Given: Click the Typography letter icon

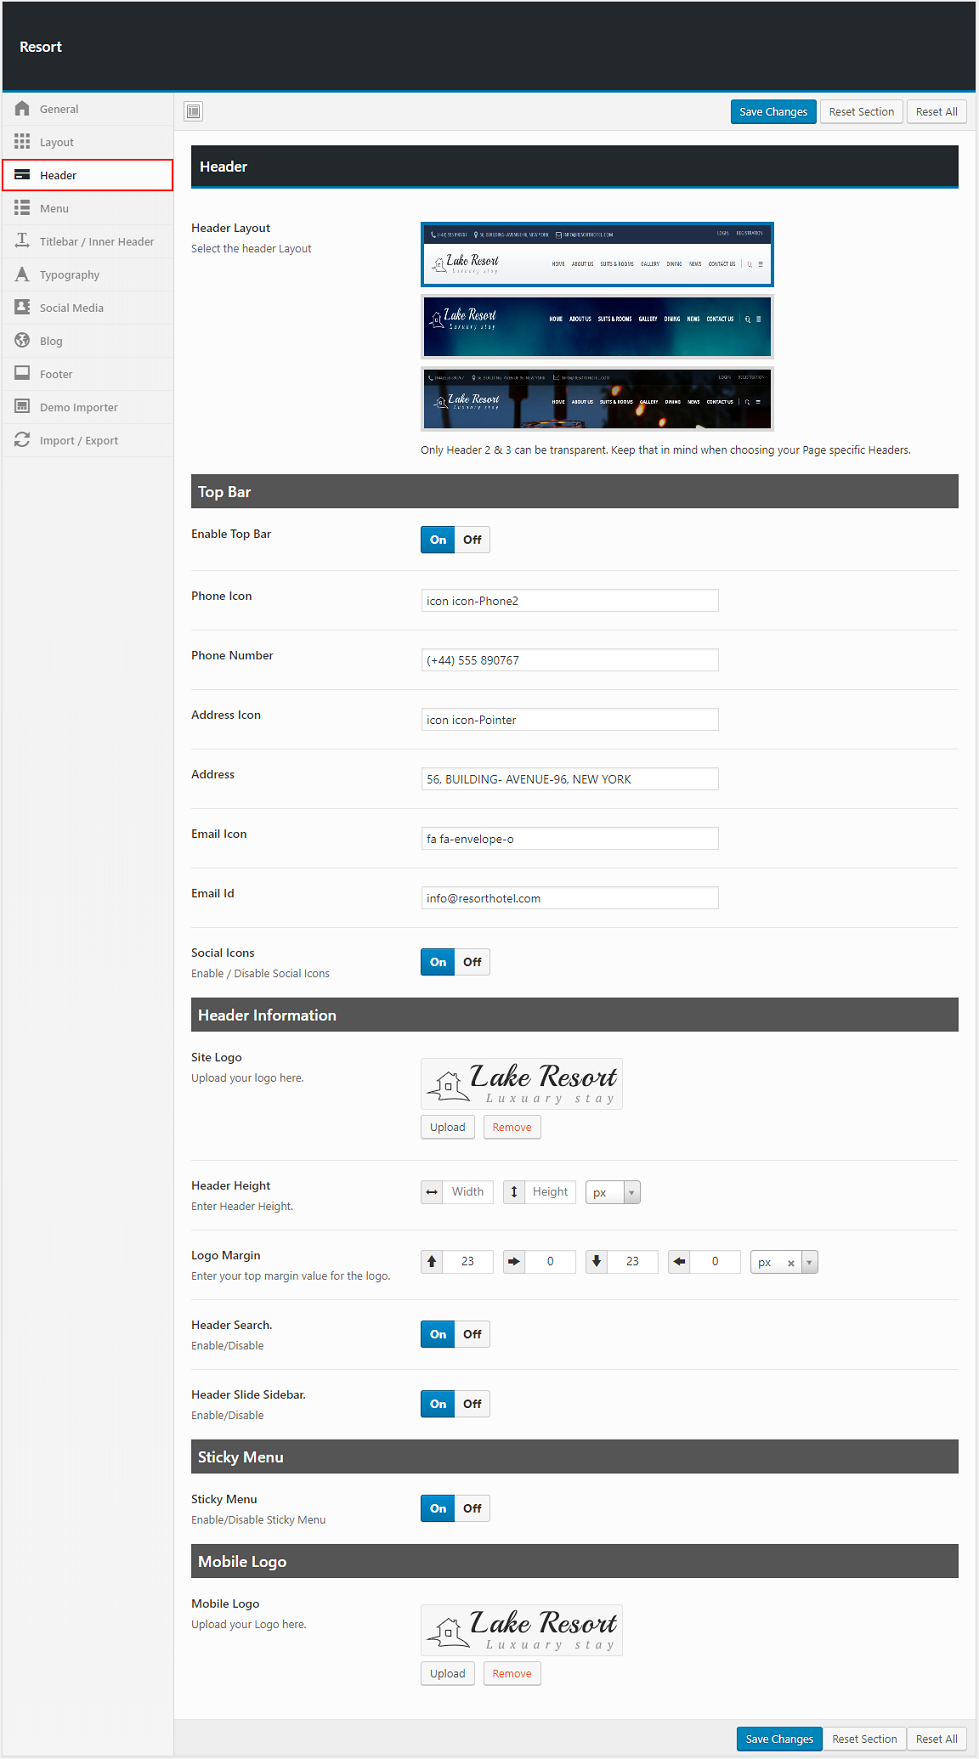Looking at the screenshot, I should [22, 274].
